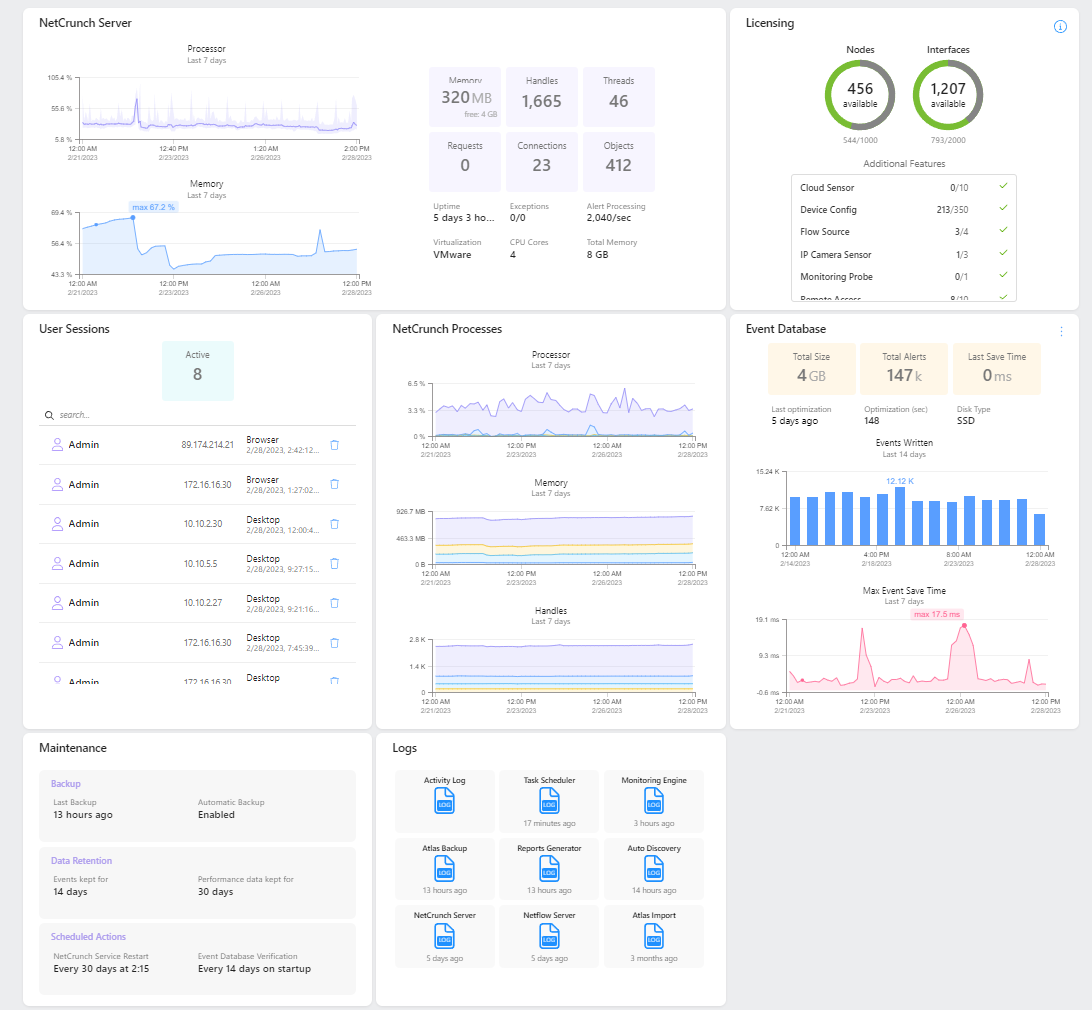The image size is (1092, 1011).
Task: Open the Scheduled Actions section
Action: tap(198, 959)
